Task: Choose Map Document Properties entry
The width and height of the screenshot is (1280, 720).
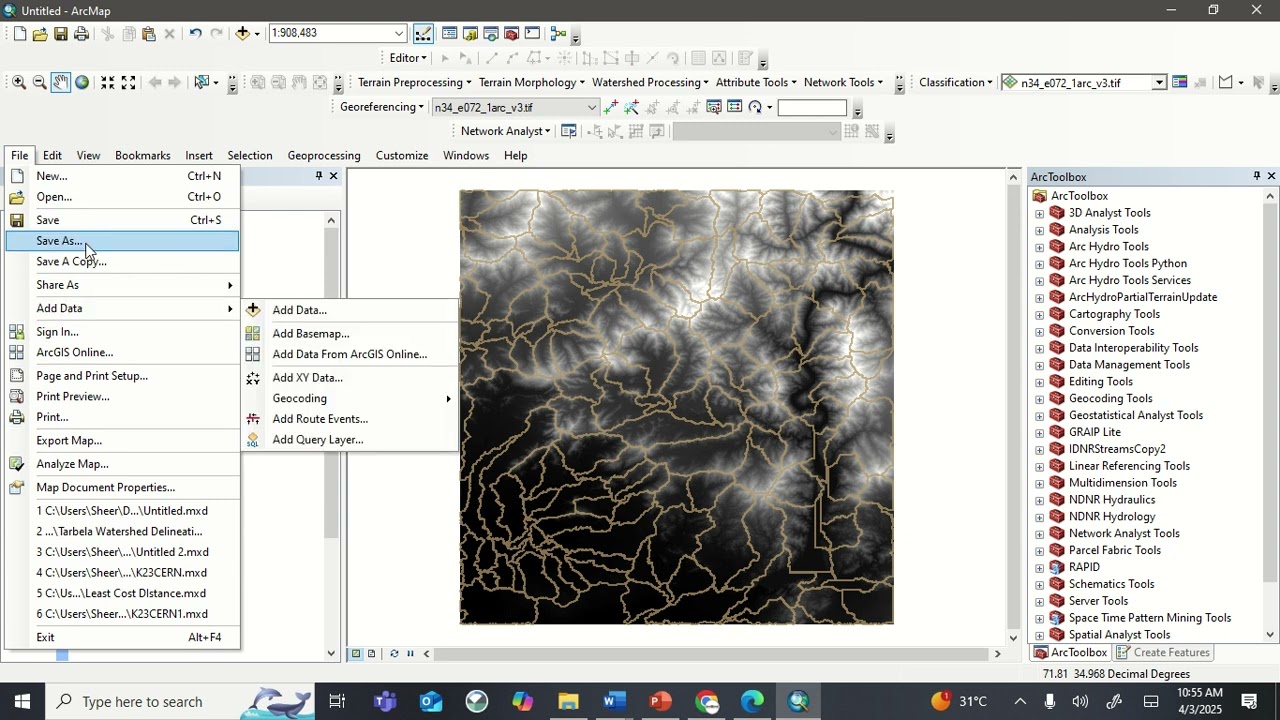Action: [x=122, y=488]
